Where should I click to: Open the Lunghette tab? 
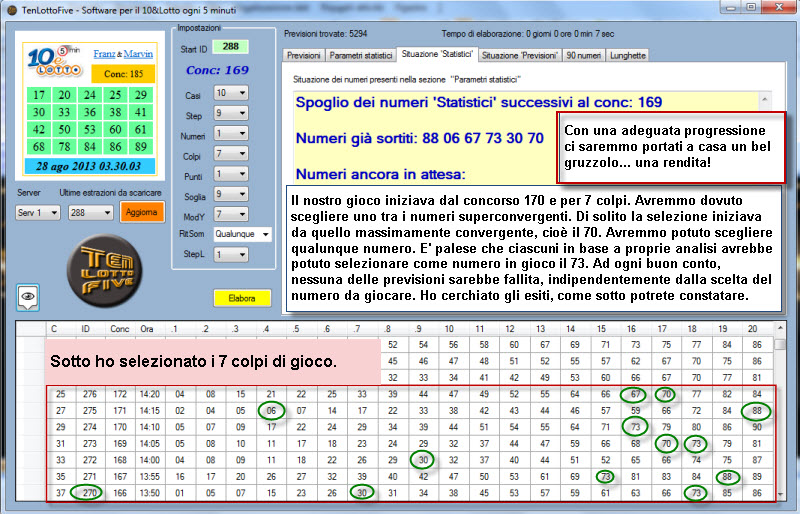click(628, 55)
